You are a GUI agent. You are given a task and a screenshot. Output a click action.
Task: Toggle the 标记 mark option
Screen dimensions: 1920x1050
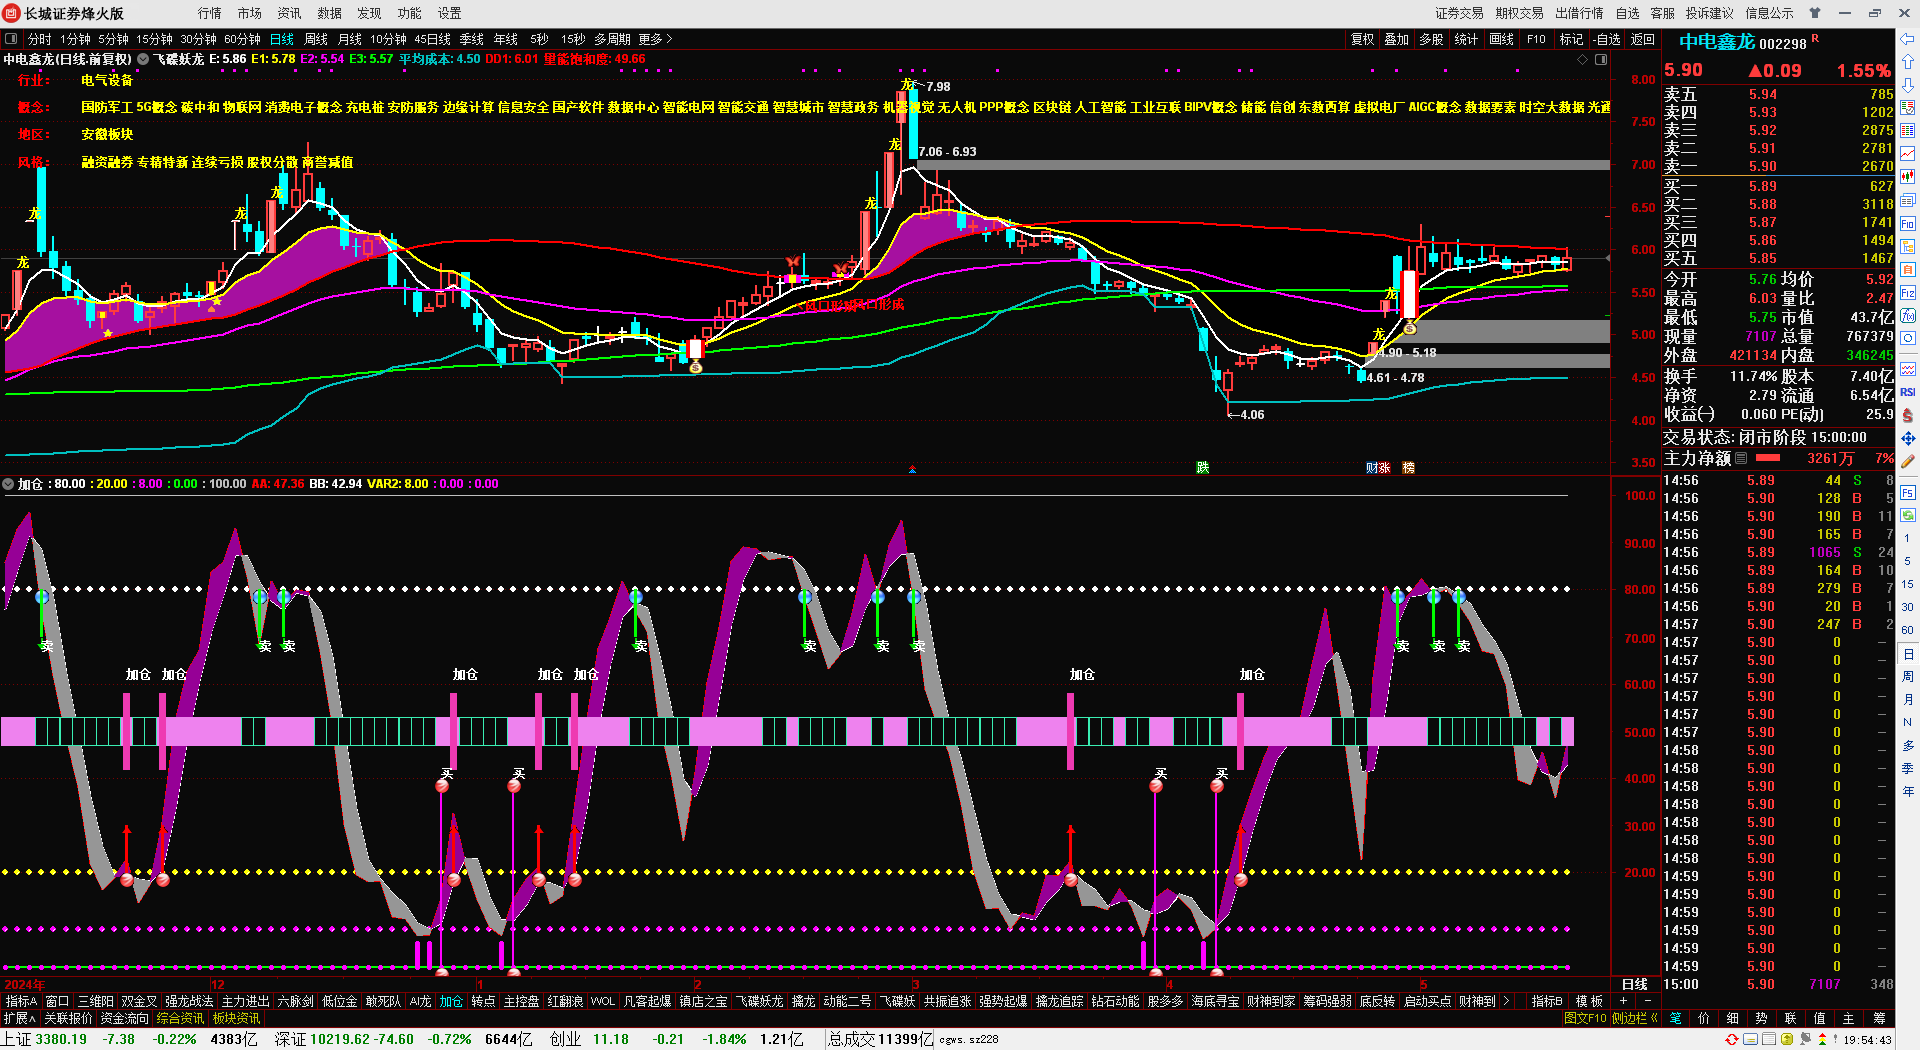pyautogui.click(x=1572, y=39)
